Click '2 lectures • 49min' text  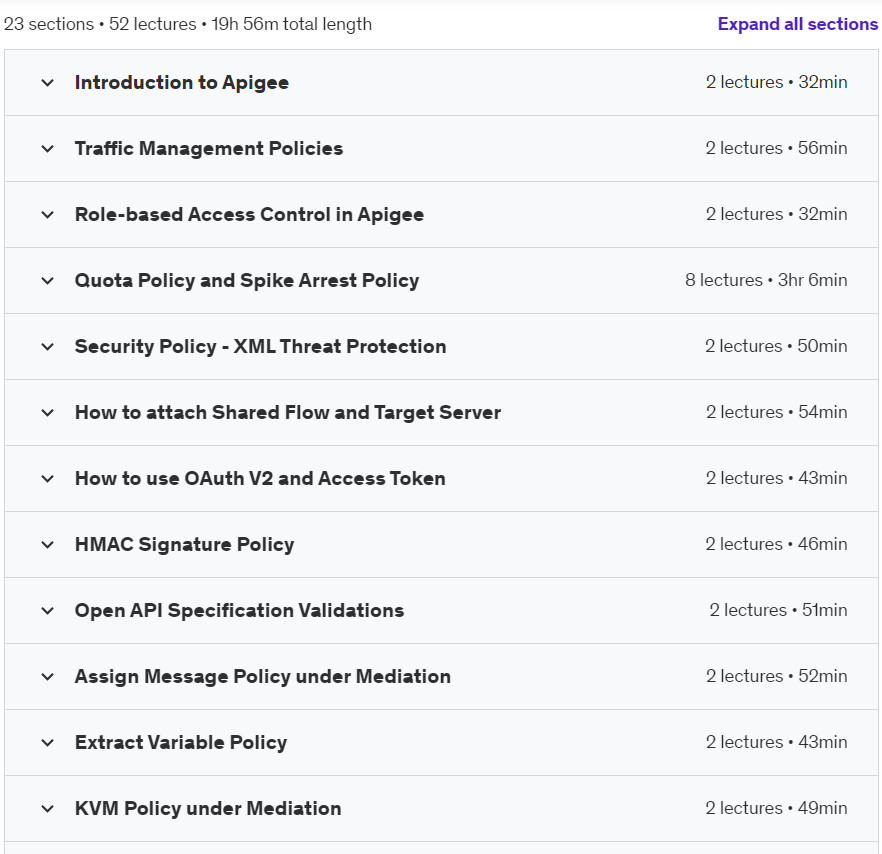pos(776,808)
